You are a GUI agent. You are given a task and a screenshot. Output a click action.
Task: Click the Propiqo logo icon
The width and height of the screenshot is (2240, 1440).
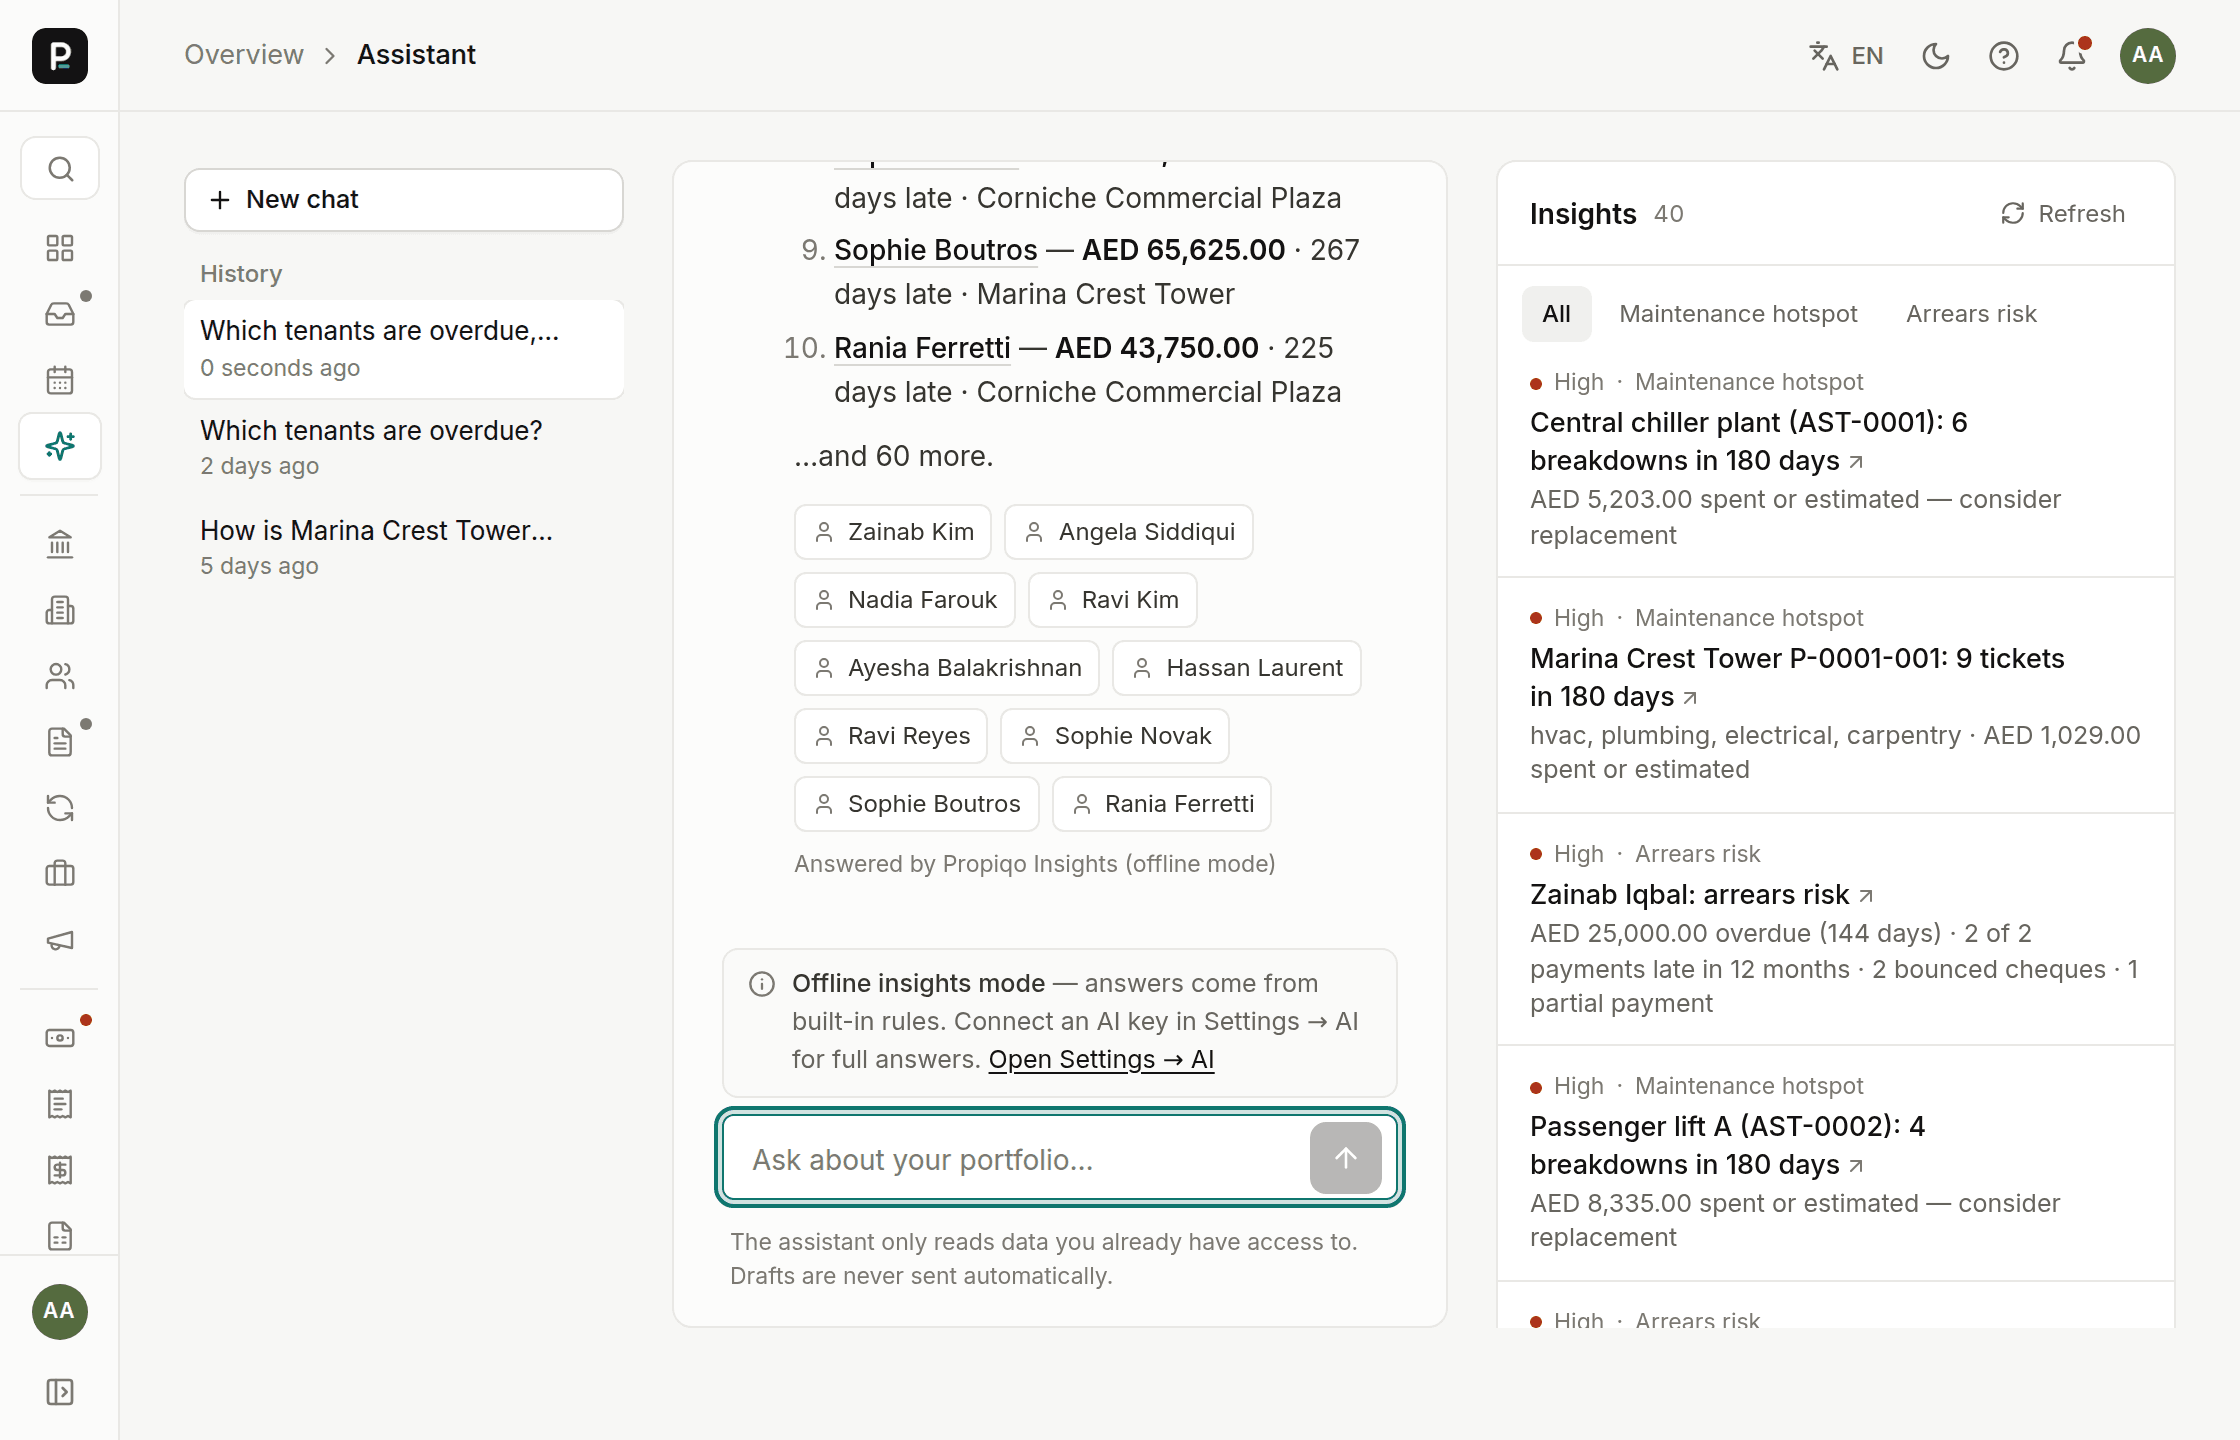point(60,55)
